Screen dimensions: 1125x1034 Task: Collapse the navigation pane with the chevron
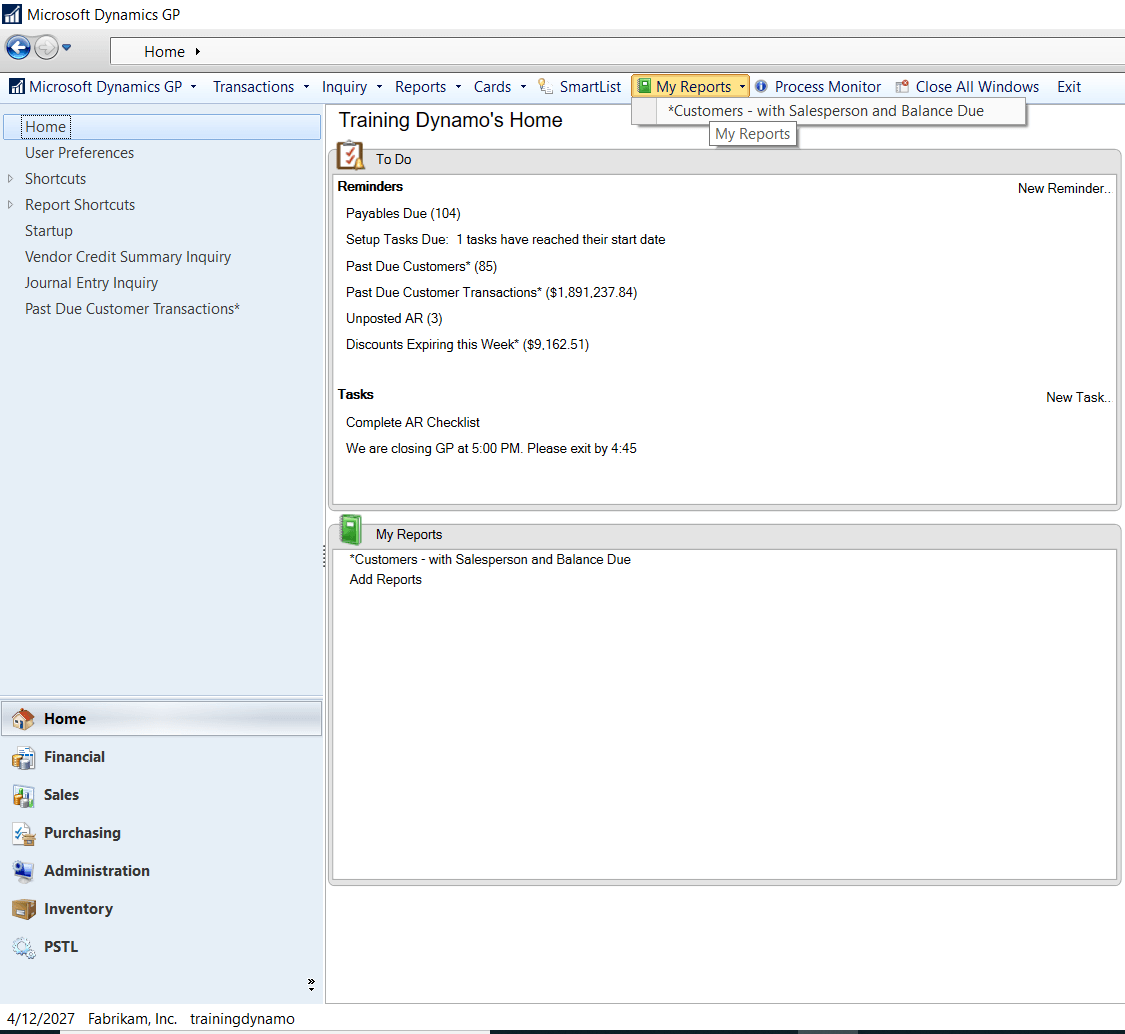[x=311, y=983]
